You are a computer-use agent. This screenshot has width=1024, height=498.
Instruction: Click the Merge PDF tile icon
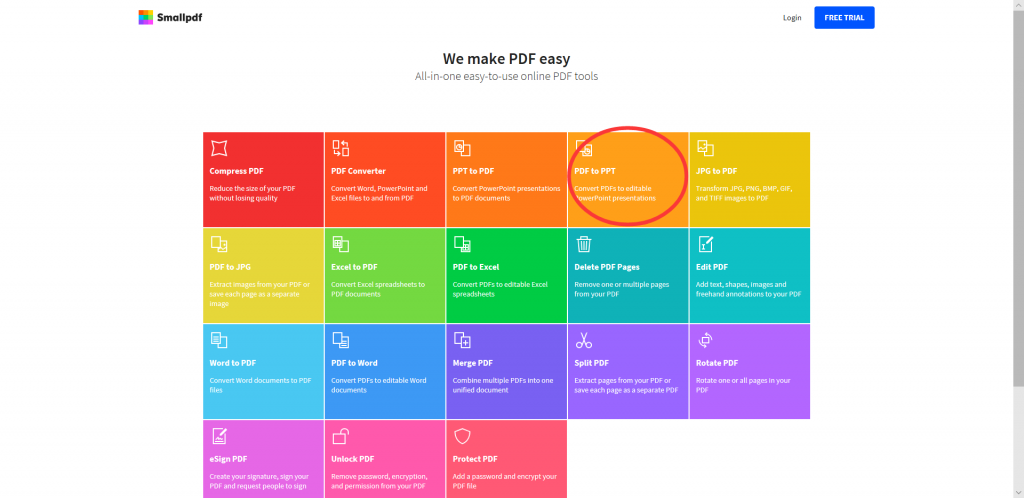[462, 340]
